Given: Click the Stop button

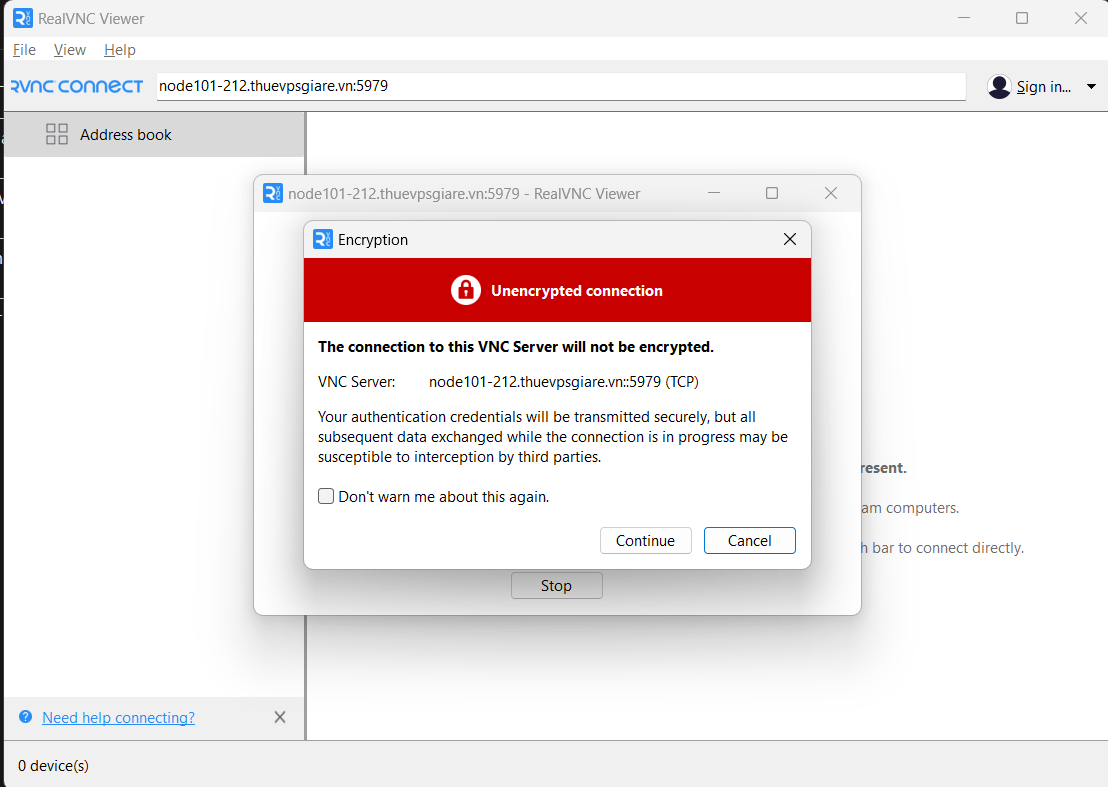Looking at the screenshot, I should 557,586.
